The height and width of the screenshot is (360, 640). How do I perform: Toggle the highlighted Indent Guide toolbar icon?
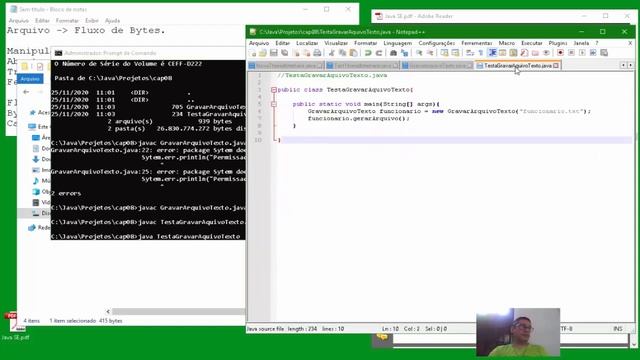point(492,53)
